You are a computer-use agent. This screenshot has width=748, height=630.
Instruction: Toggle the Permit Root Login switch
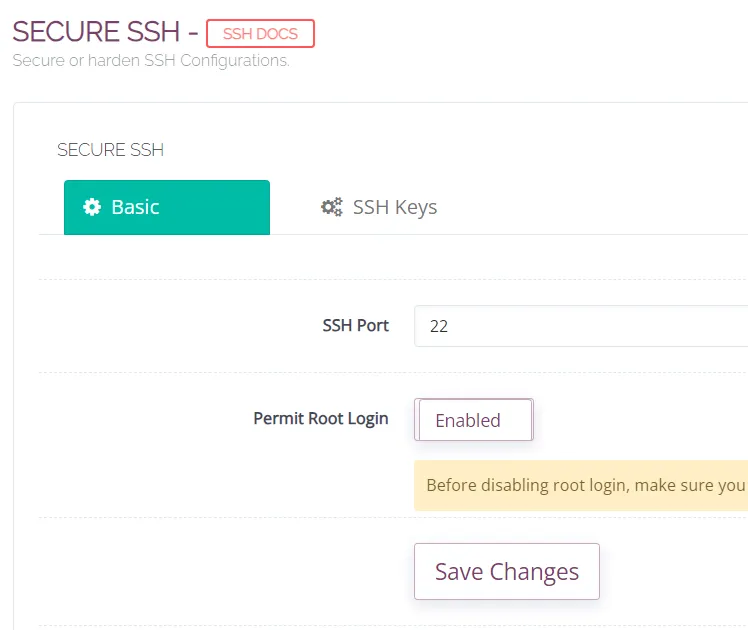474,420
